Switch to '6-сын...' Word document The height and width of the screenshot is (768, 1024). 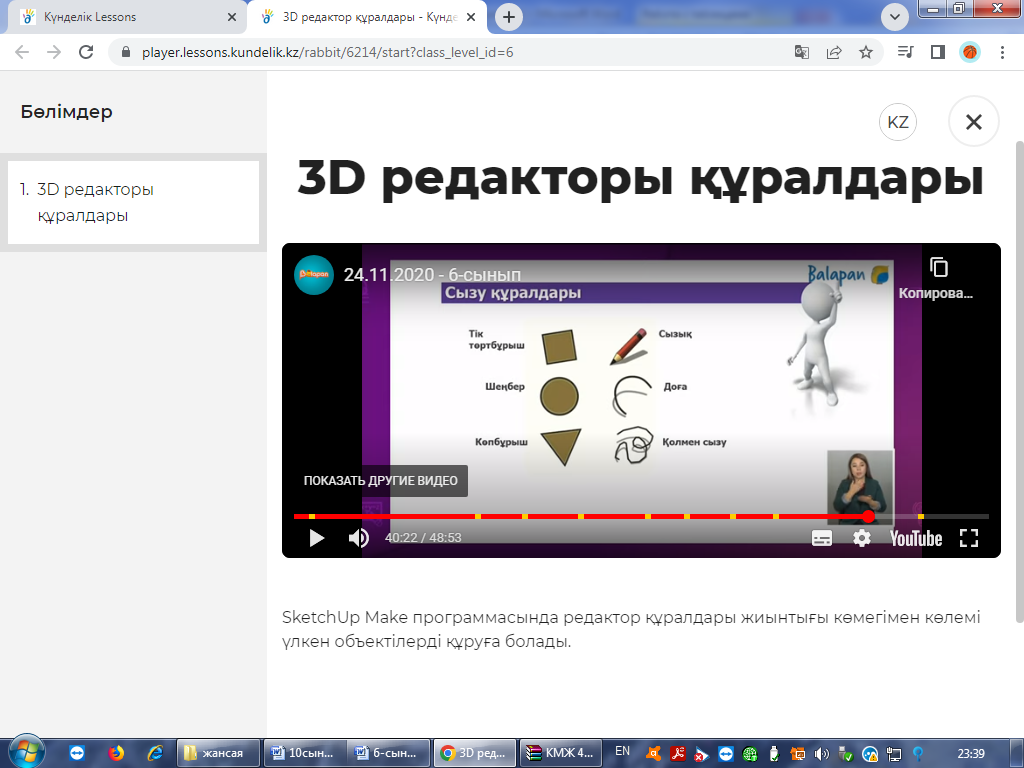(389, 753)
